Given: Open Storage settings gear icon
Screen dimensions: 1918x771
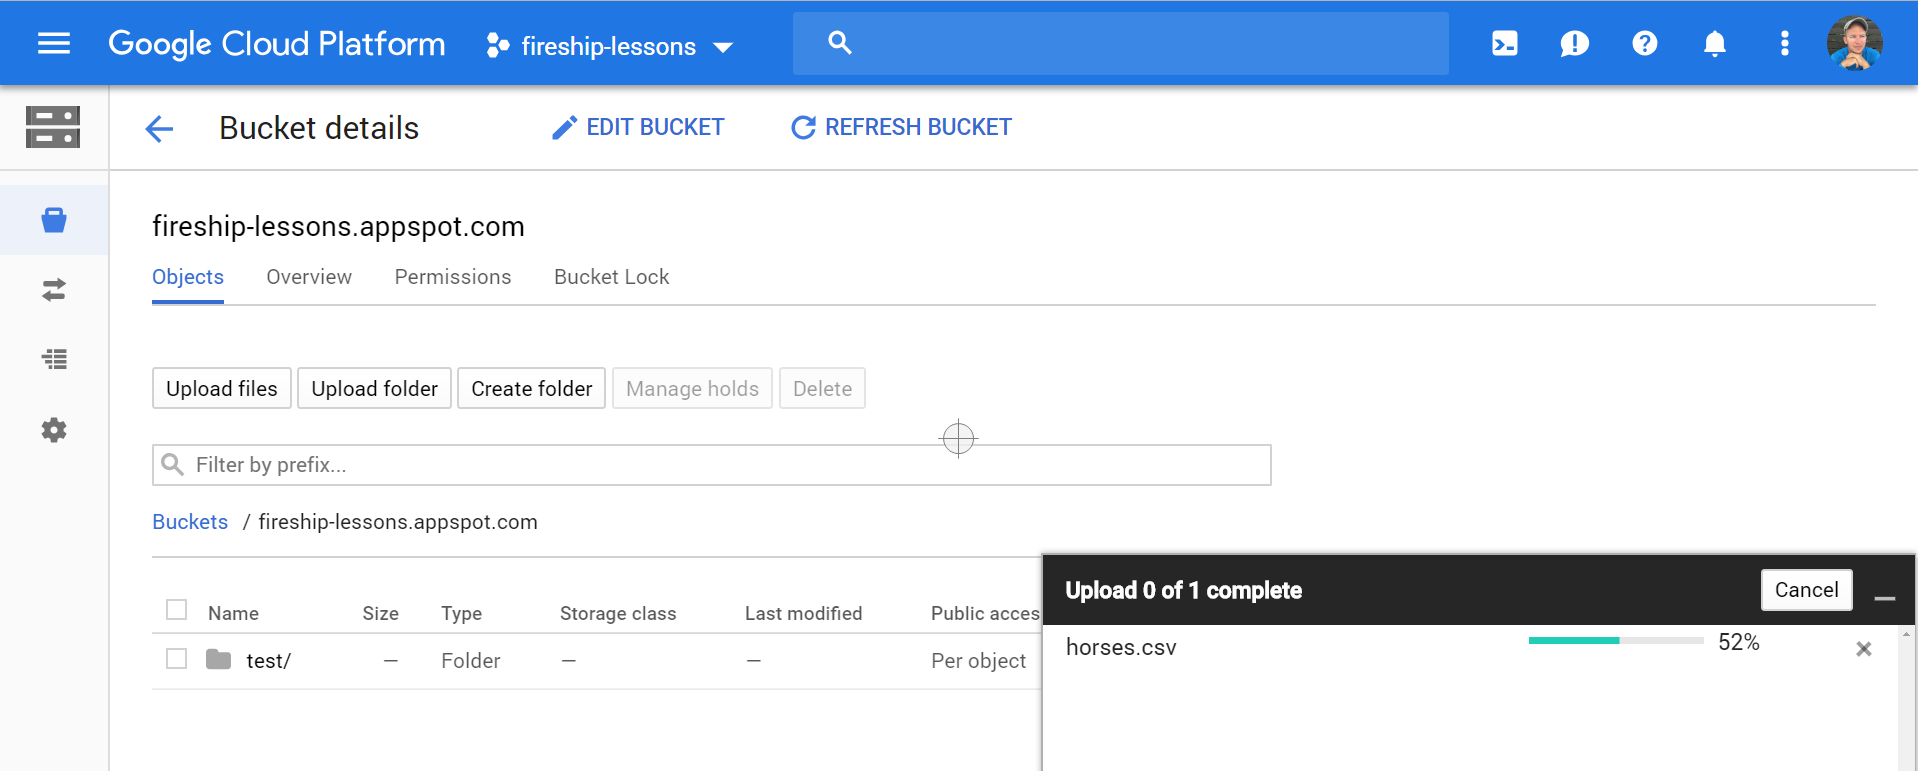Looking at the screenshot, I should (x=54, y=430).
